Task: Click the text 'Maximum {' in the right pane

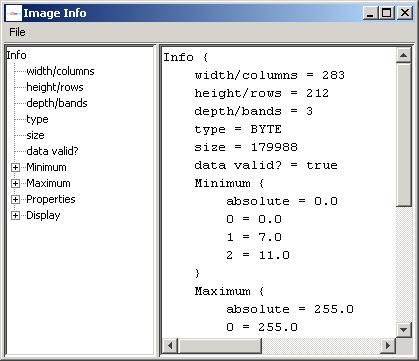Action: click(x=229, y=291)
